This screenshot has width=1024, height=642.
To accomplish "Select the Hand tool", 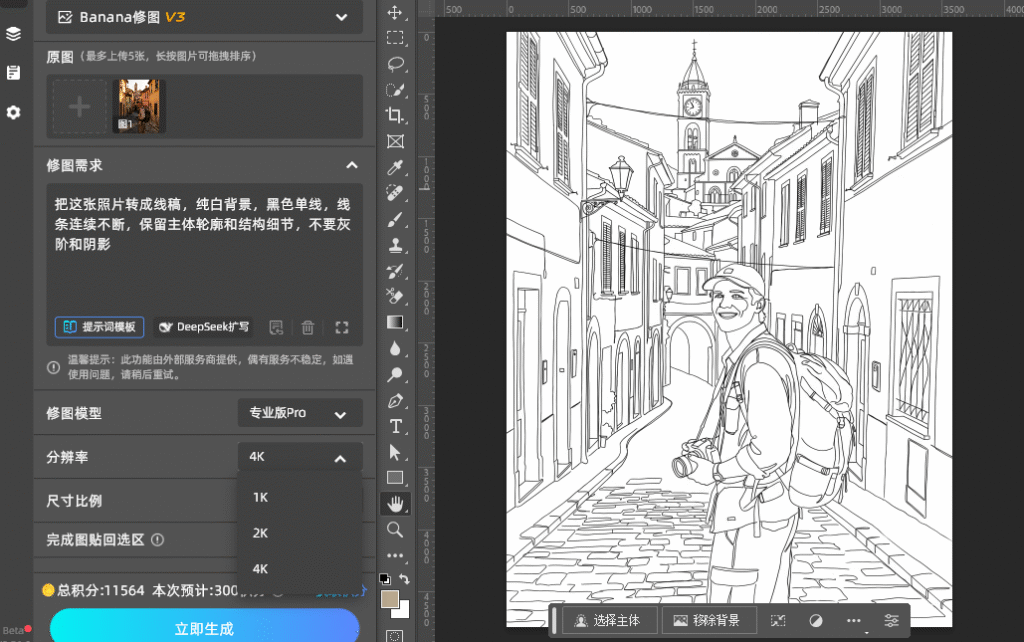I will coord(394,504).
